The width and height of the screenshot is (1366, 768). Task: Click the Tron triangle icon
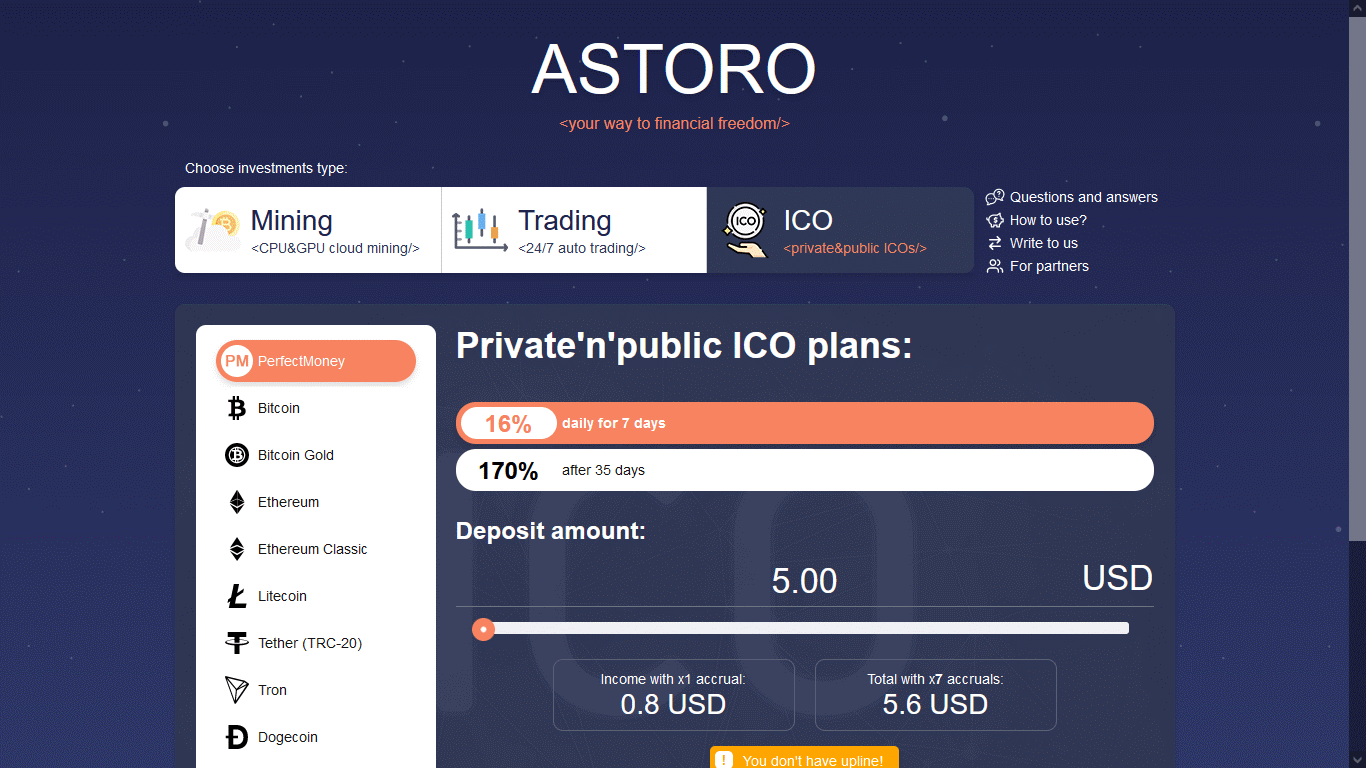coord(237,690)
